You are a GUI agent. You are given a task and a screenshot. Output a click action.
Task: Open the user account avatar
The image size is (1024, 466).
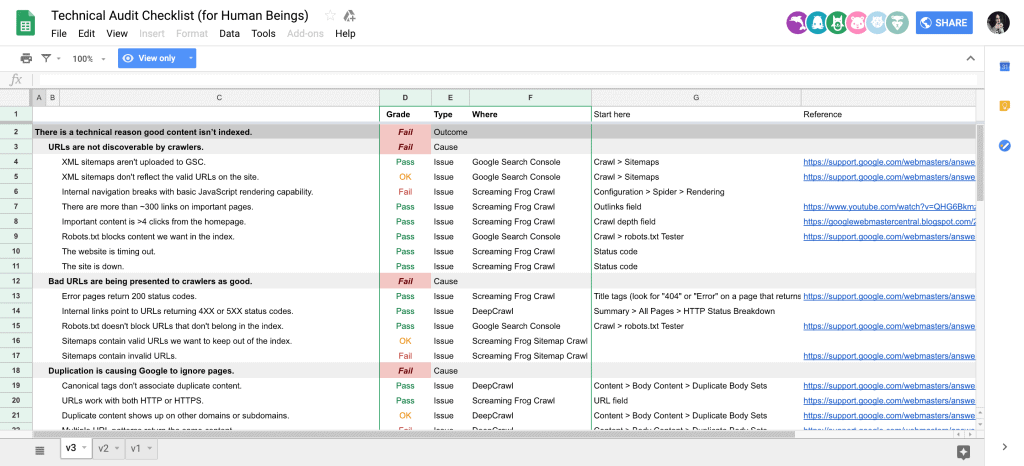pyautogui.click(x=998, y=23)
